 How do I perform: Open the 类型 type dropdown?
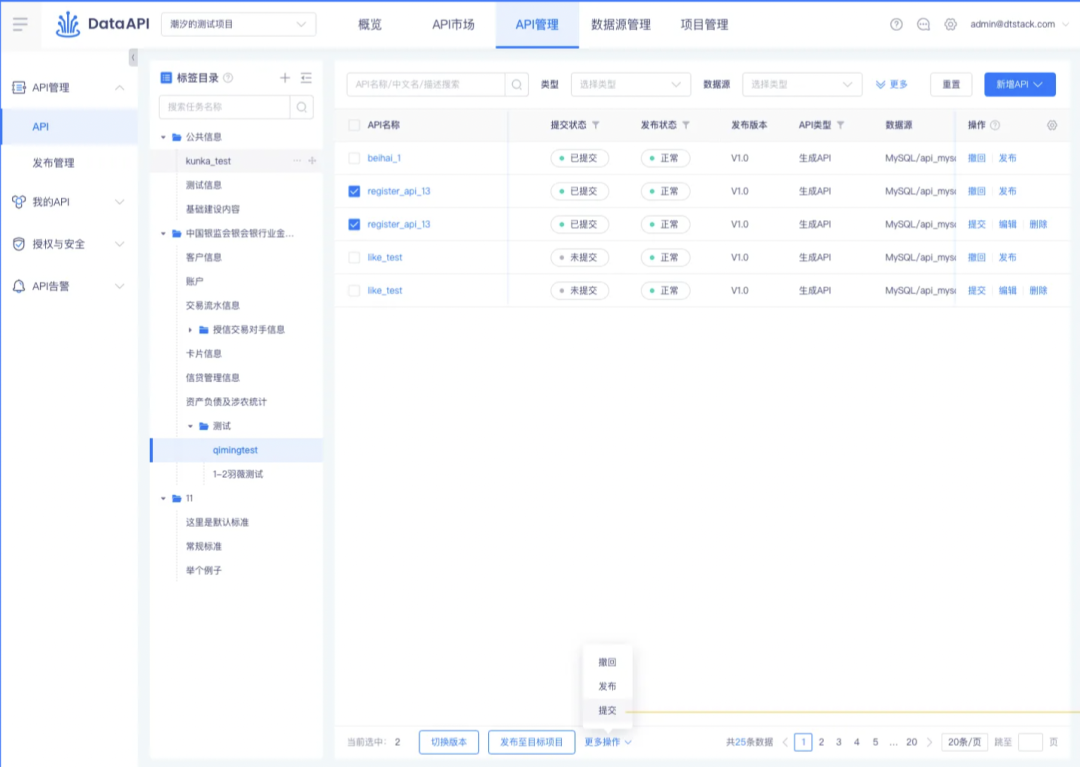click(630, 85)
